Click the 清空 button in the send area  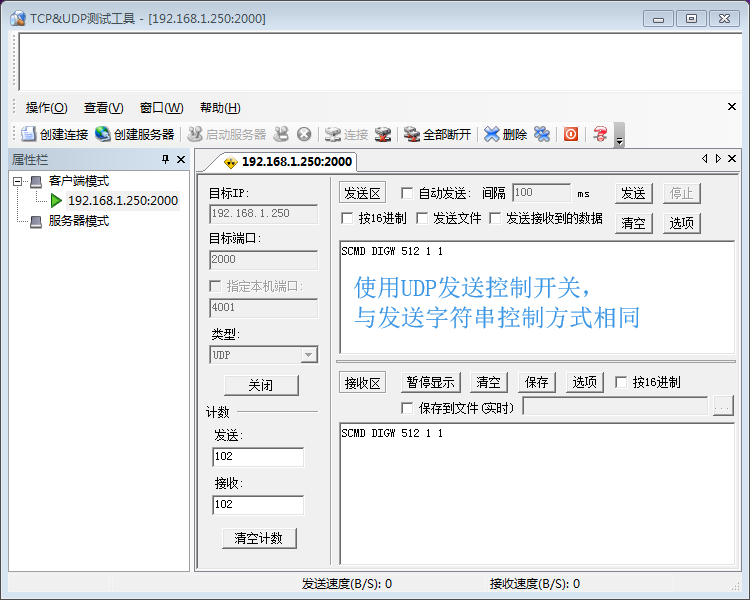[x=633, y=223]
